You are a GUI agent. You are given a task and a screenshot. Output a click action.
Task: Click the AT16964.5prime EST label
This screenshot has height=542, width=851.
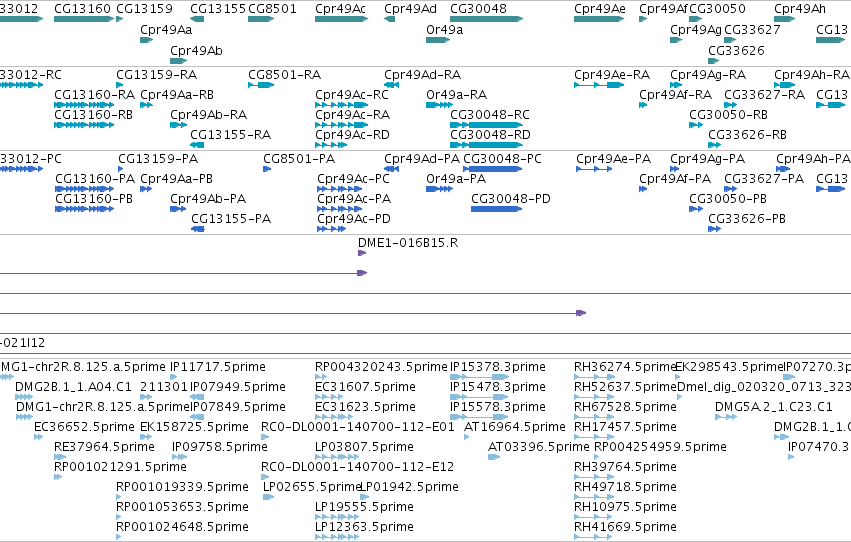[x=515, y=427]
